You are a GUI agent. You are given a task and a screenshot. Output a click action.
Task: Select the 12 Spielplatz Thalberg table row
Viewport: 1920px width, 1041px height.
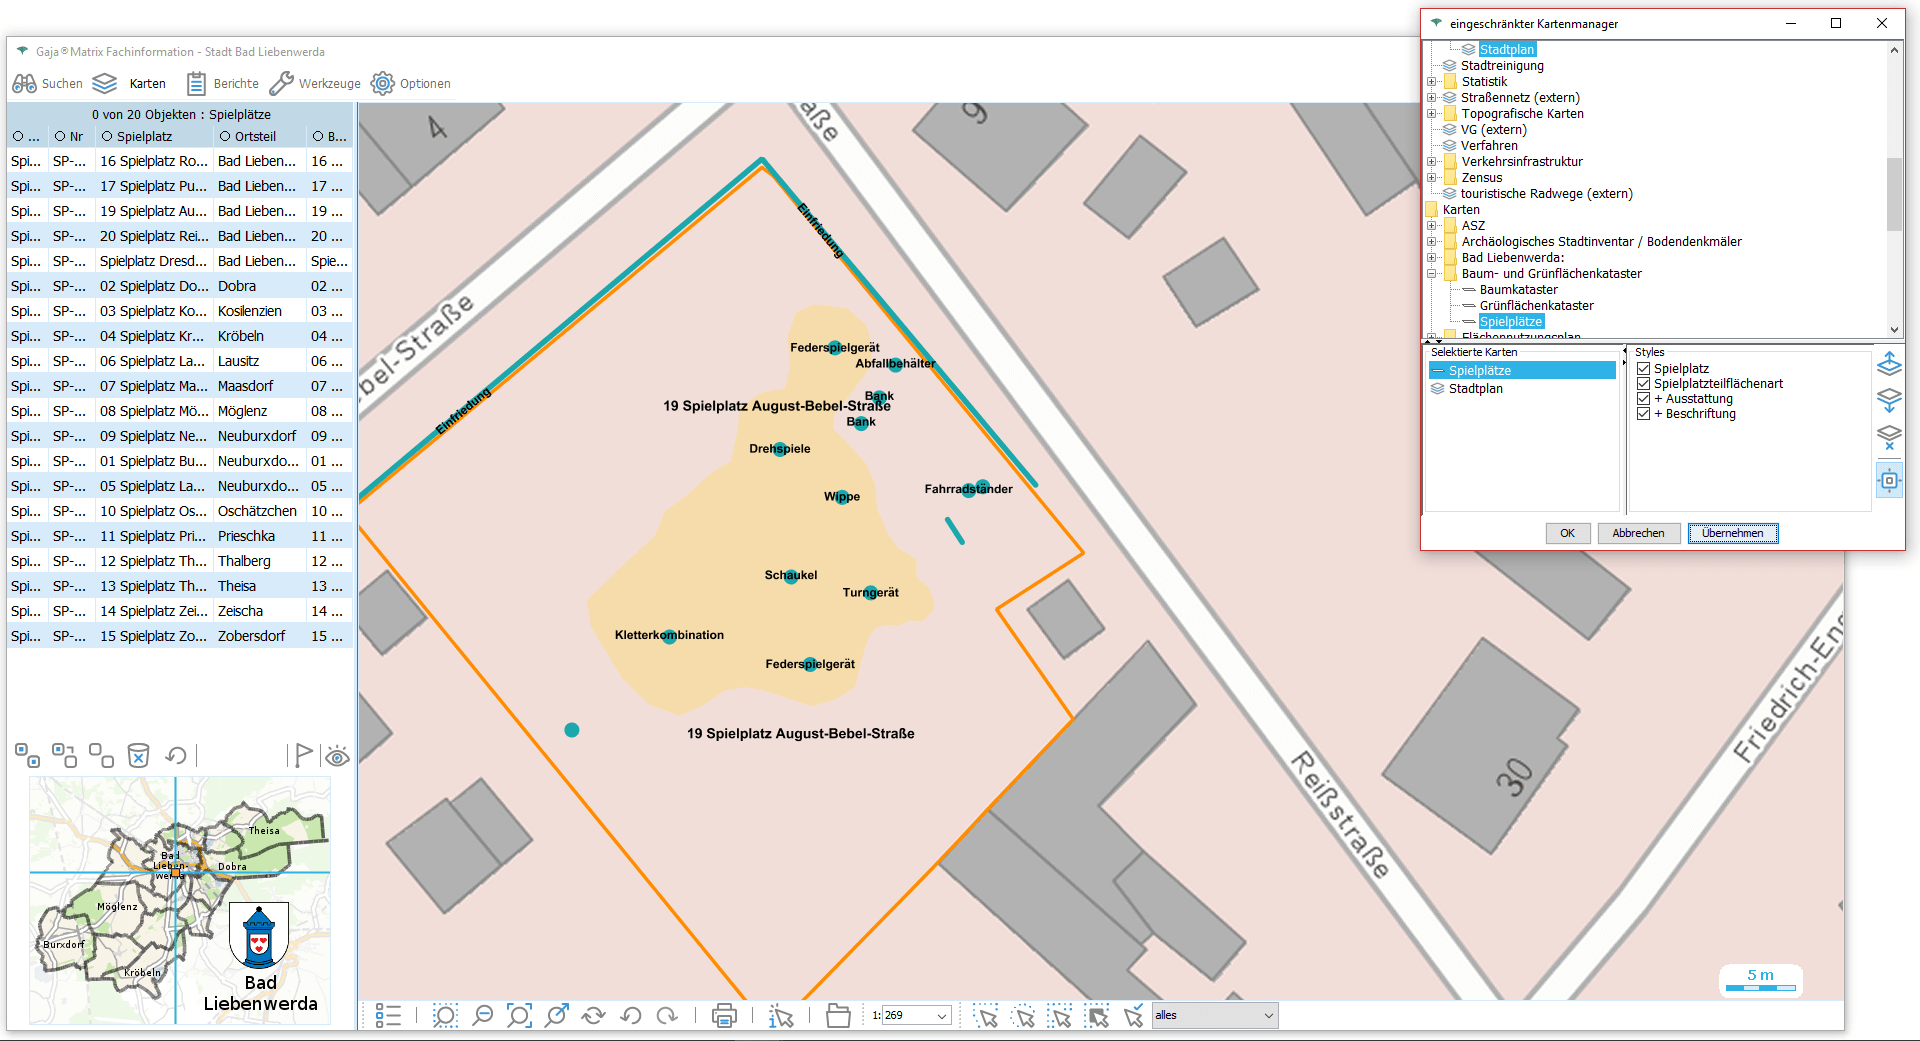click(180, 561)
